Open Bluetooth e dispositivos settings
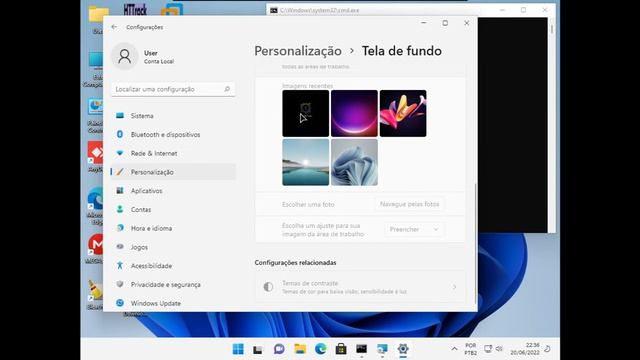The height and width of the screenshot is (360, 640). pos(173,135)
